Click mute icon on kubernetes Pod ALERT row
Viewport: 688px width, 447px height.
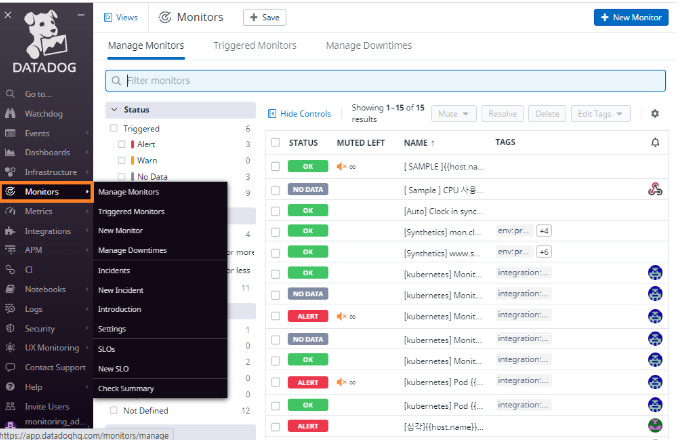341,382
